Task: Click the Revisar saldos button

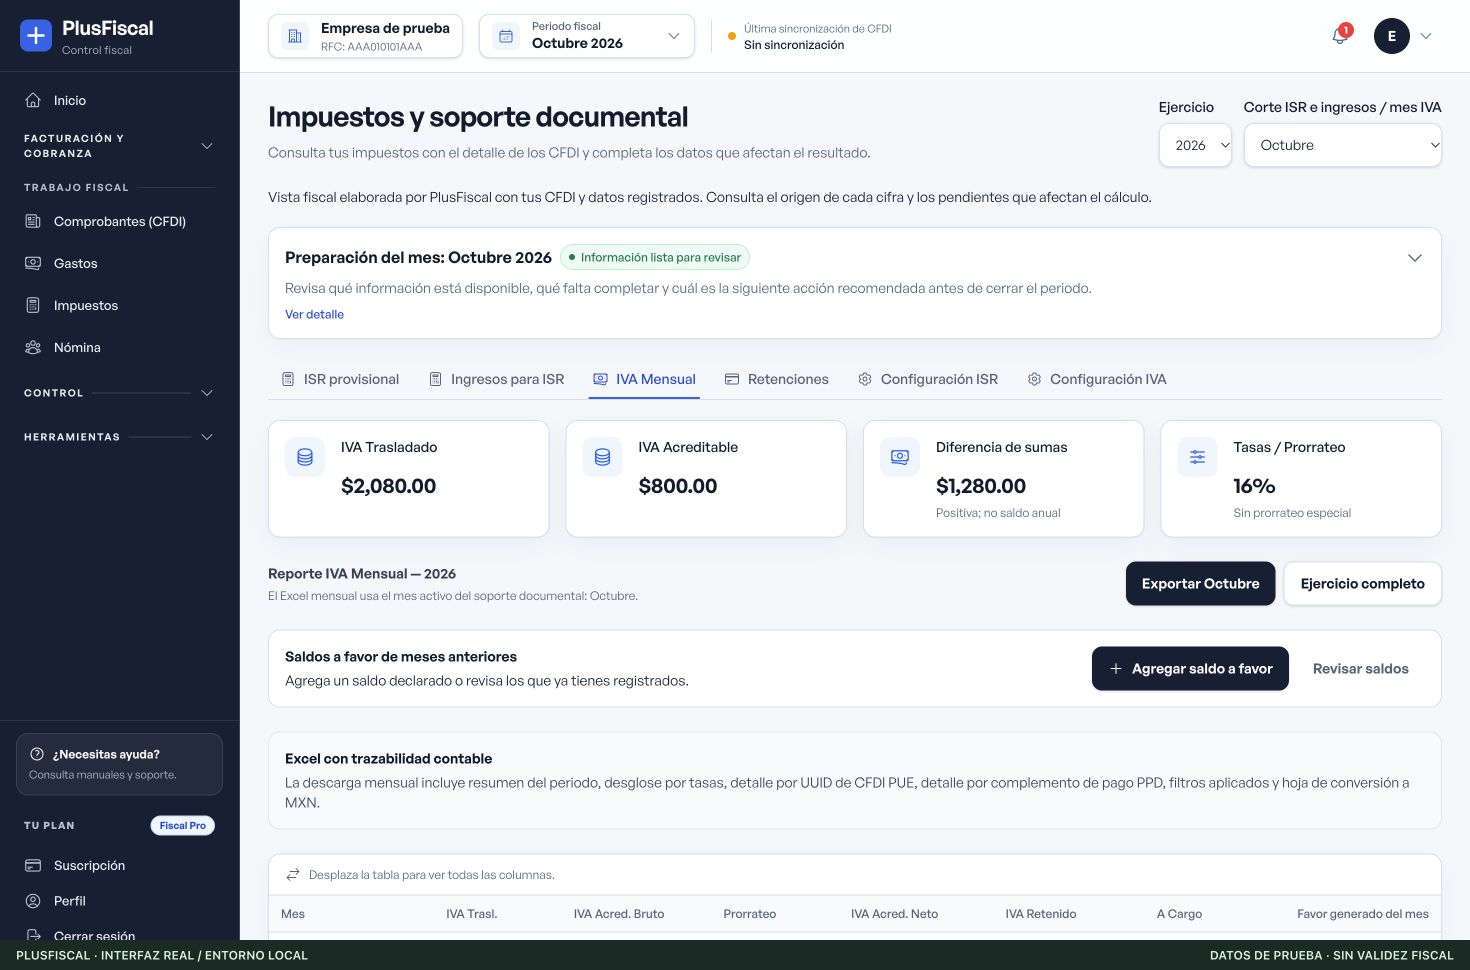Action: tap(1360, 669)
